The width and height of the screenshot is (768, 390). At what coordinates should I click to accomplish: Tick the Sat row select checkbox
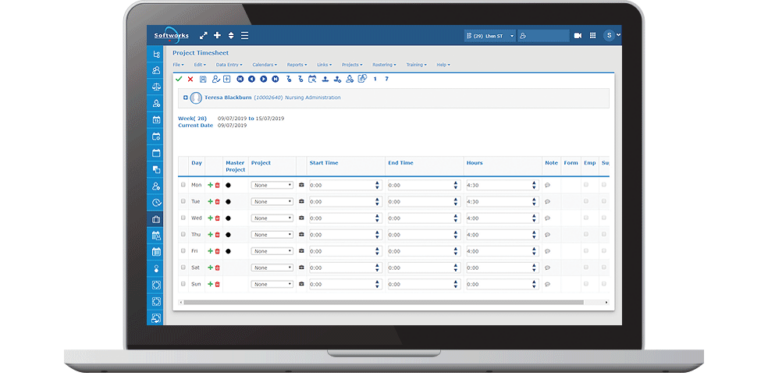coord(183,268)
